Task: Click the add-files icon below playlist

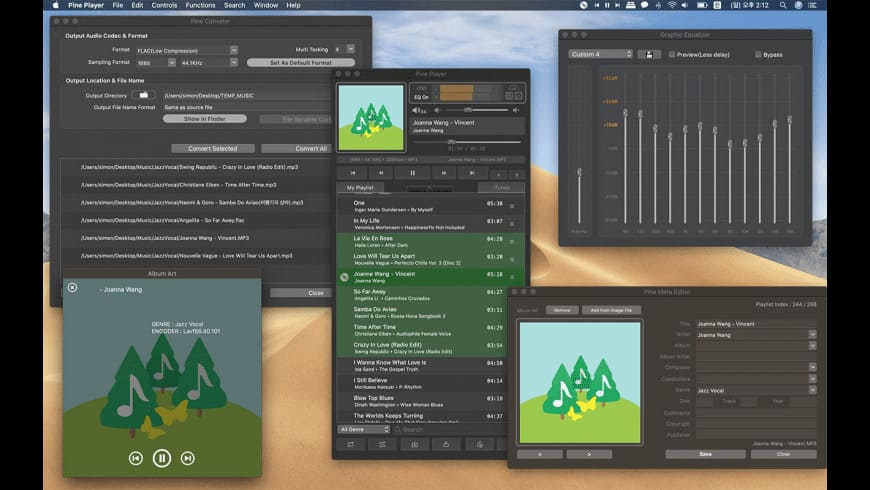Action: 414,444
